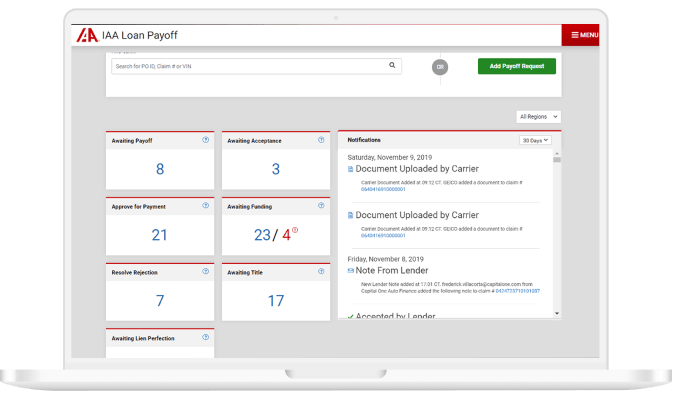Click help icon on Awaiting Lien Perfection card
Image resolution: width=677 pixels, height=399 pixels.
pos(206,337)
